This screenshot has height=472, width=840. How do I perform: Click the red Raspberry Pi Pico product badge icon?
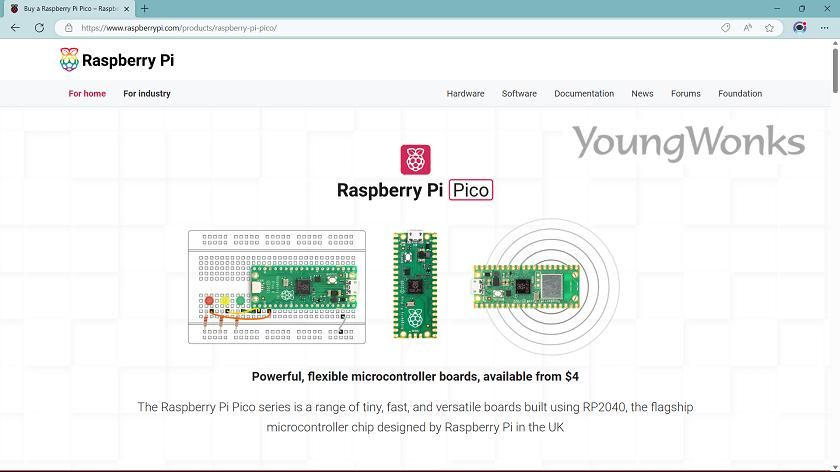pos(415,160)
